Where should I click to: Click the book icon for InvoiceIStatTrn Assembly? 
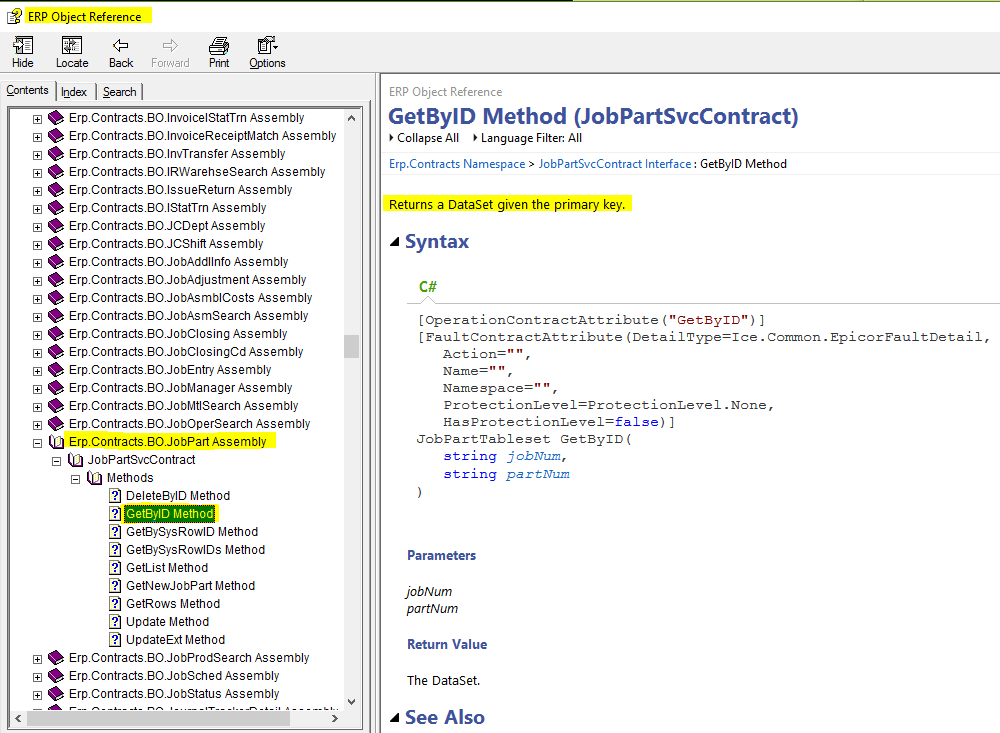click(x=56, y=118)
